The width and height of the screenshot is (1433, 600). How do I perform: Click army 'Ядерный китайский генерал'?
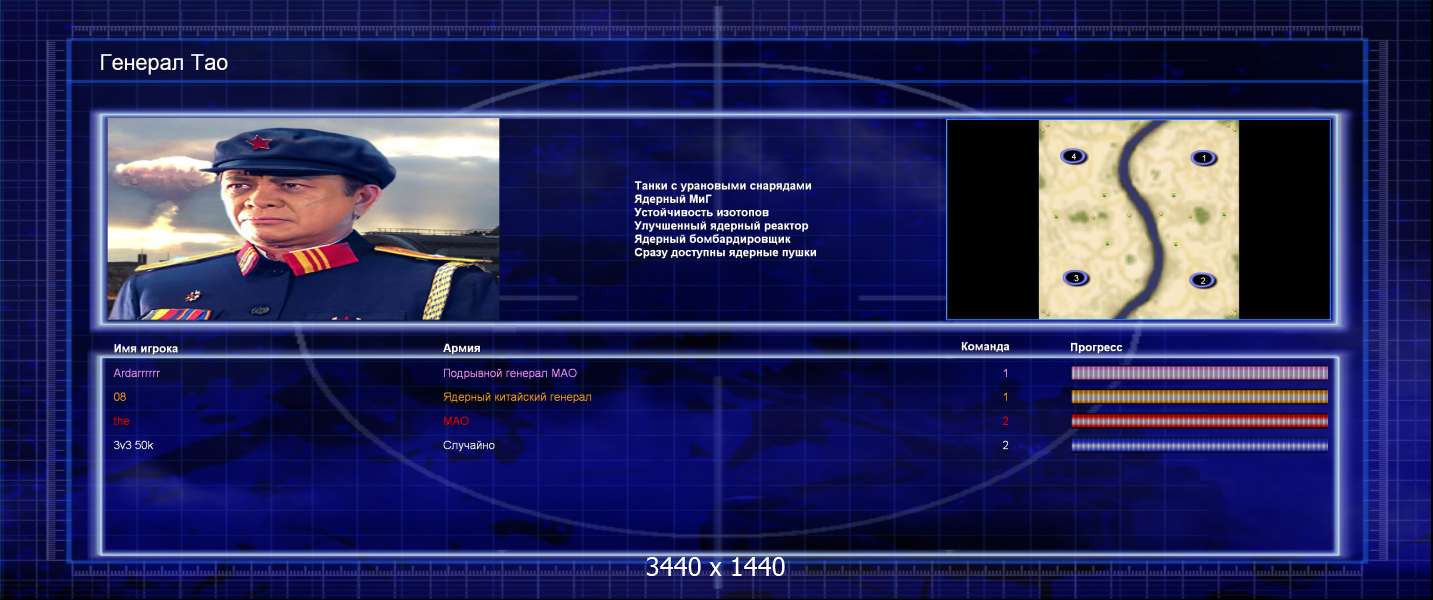coord(517,397)
